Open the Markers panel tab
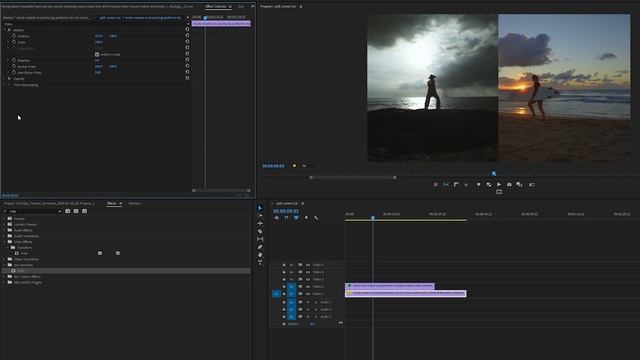This screenshot has height=360, width=640. tap(134, 203)
